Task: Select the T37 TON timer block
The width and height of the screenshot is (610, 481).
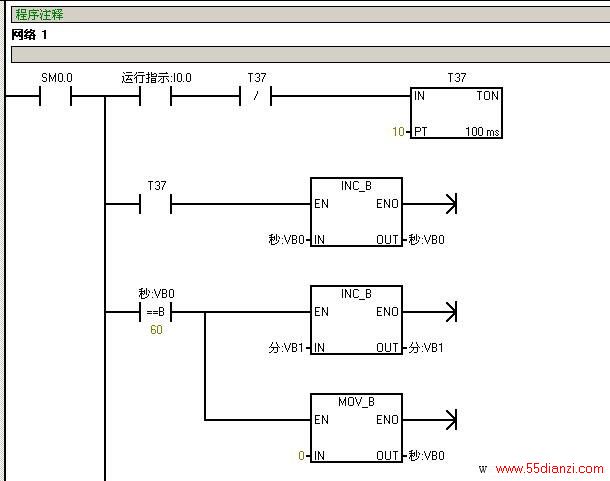Action: coord(456,113)
